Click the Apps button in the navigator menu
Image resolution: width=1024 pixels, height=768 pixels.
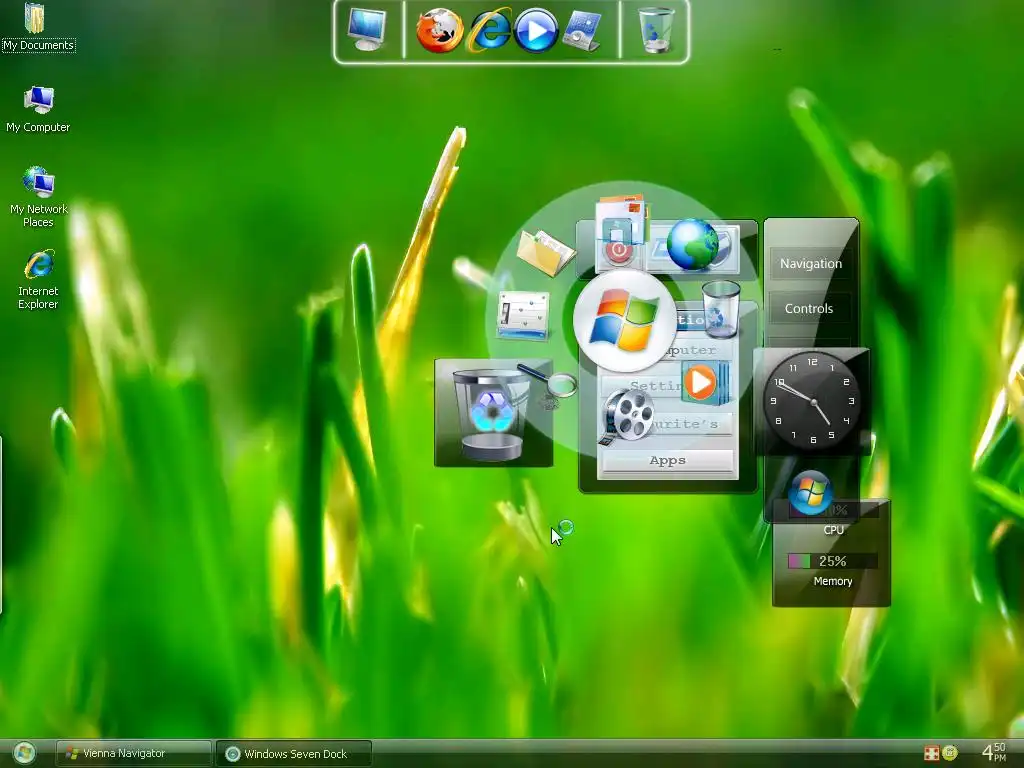(x=667, y=460)
